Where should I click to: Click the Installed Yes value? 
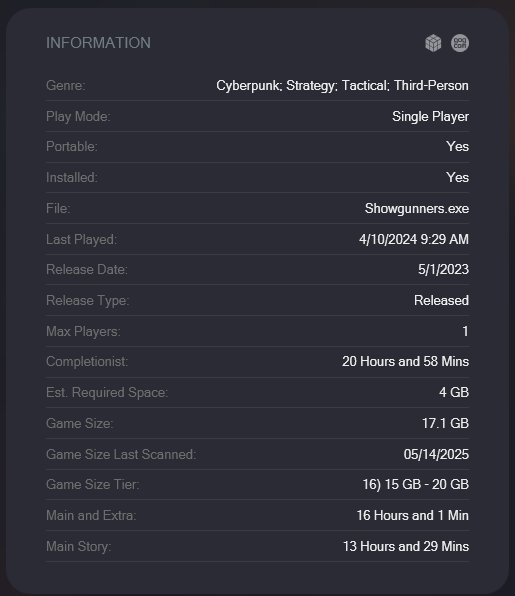pyautogui.click(x=458, y=178)
